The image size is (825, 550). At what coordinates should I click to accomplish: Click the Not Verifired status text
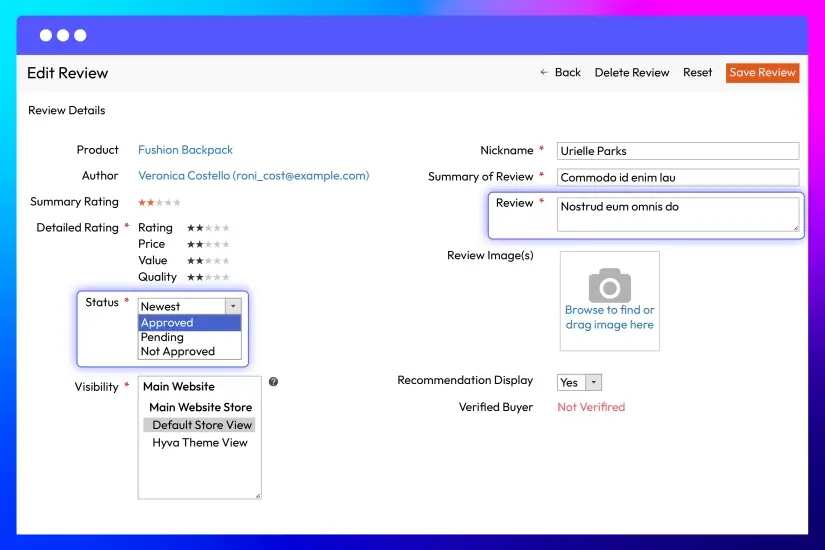point(591,407)
